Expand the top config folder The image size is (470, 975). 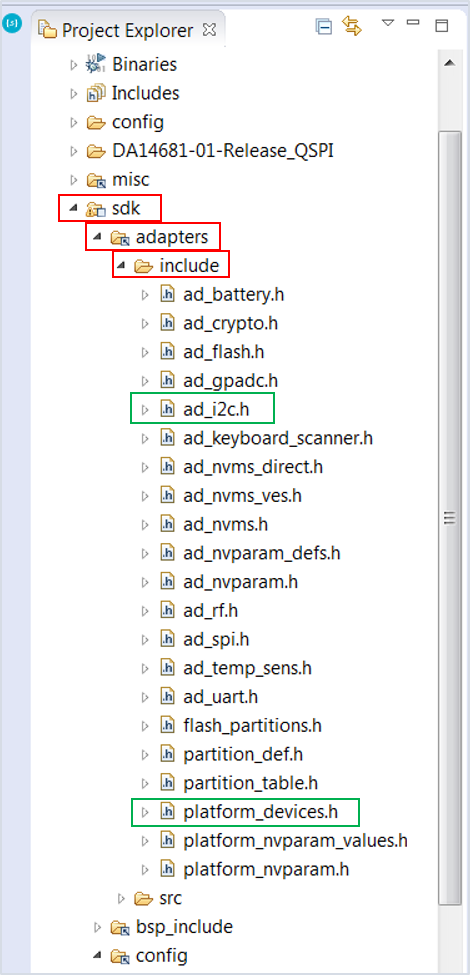tap(74, 122)
